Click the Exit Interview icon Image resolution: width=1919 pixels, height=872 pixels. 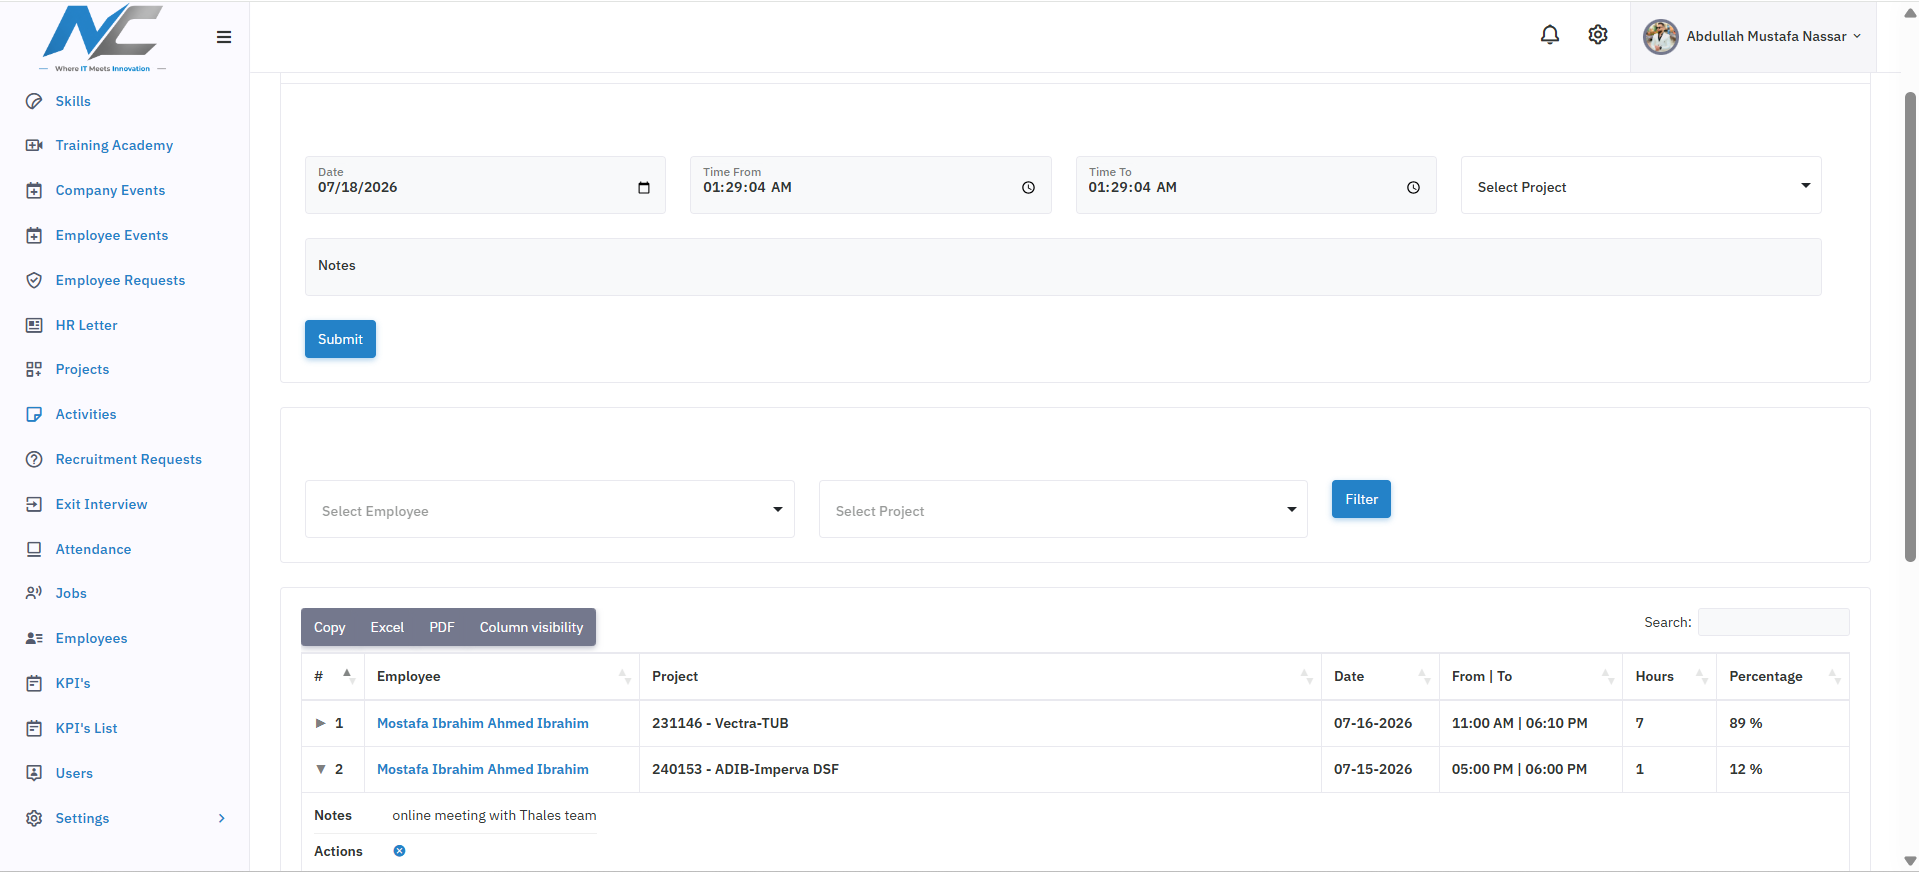pyautogui.click(x=34, y=504)
